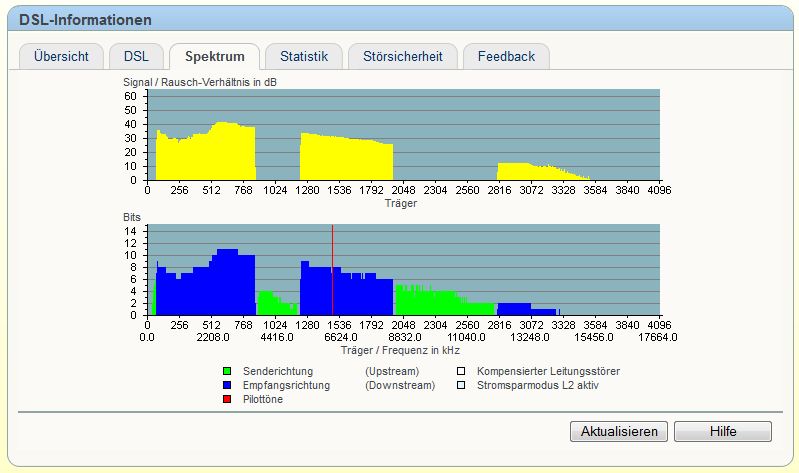Screen dimensions: 799x473
Task: Click the Kompensierter Leitungsstörer text
Action: point(548,371)
